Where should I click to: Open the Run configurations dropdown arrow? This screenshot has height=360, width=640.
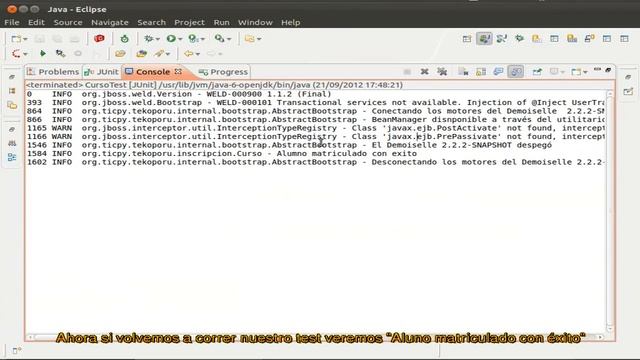180,39
